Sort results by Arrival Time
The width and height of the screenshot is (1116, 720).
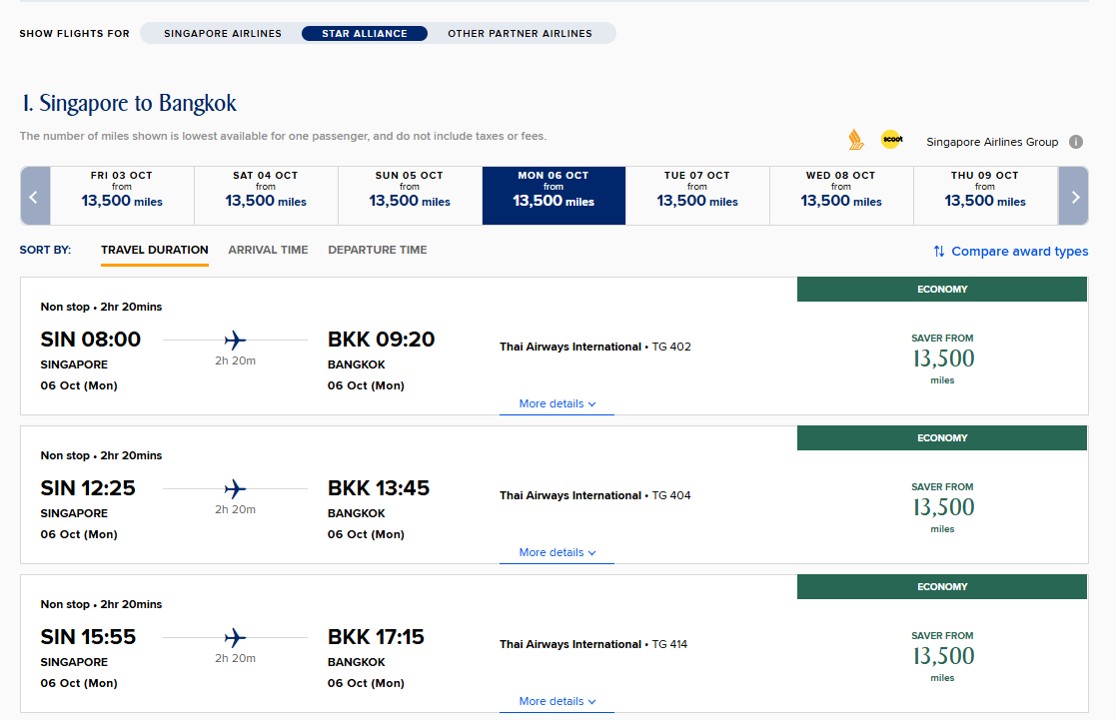coord(268,250)
